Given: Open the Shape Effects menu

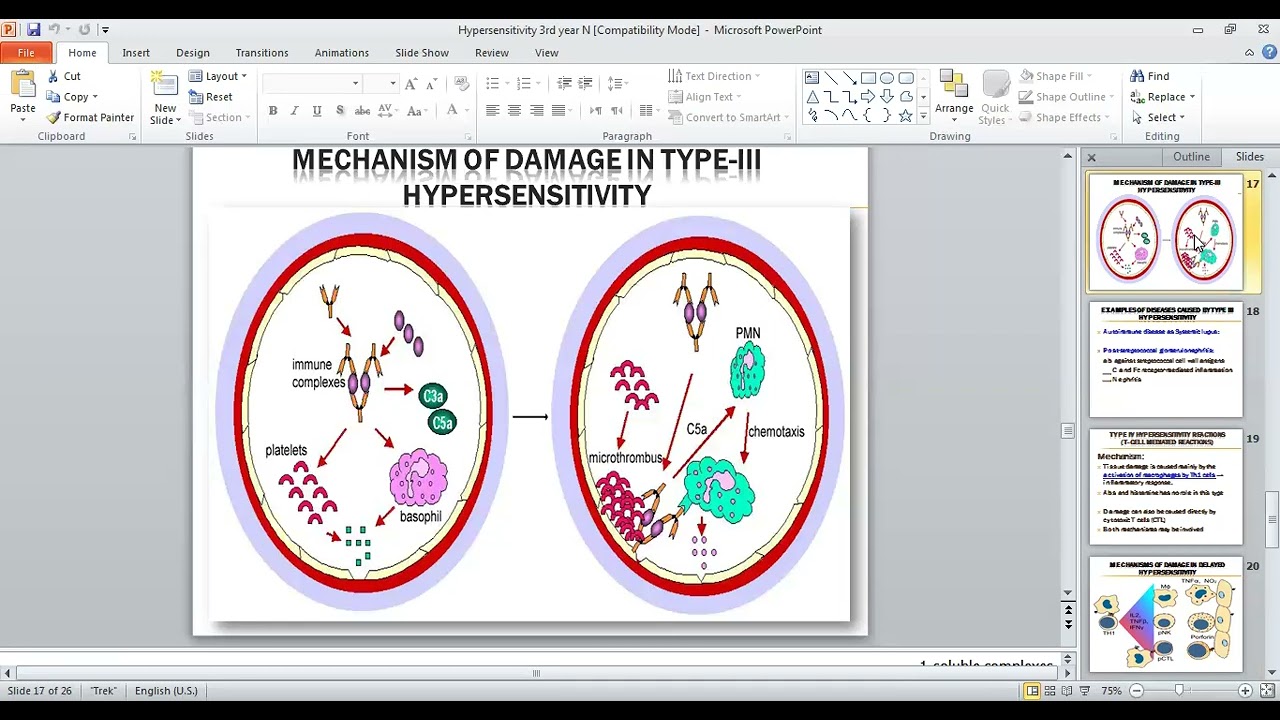Looking at the screenshot, I should click(1064, 117).
